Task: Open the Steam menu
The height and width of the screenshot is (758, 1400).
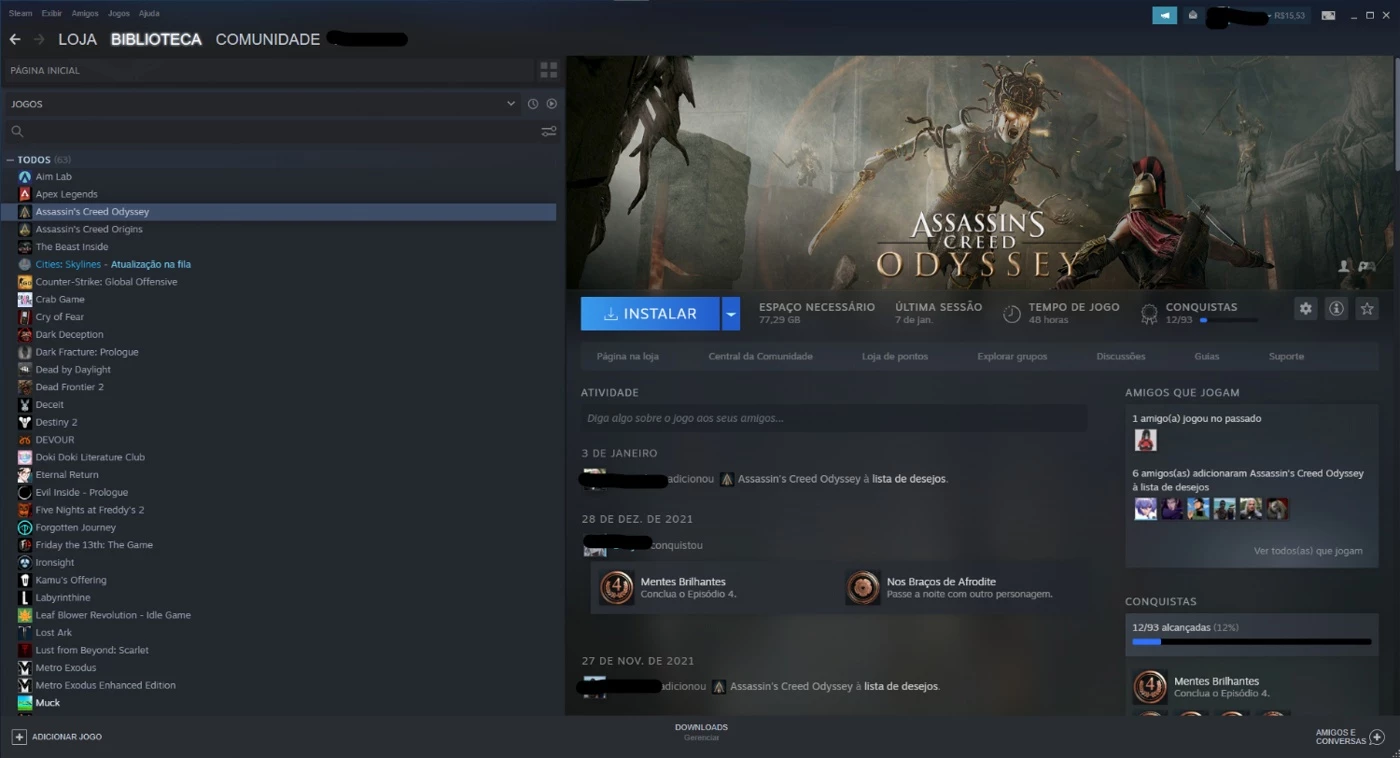Action: pos(20,14)
